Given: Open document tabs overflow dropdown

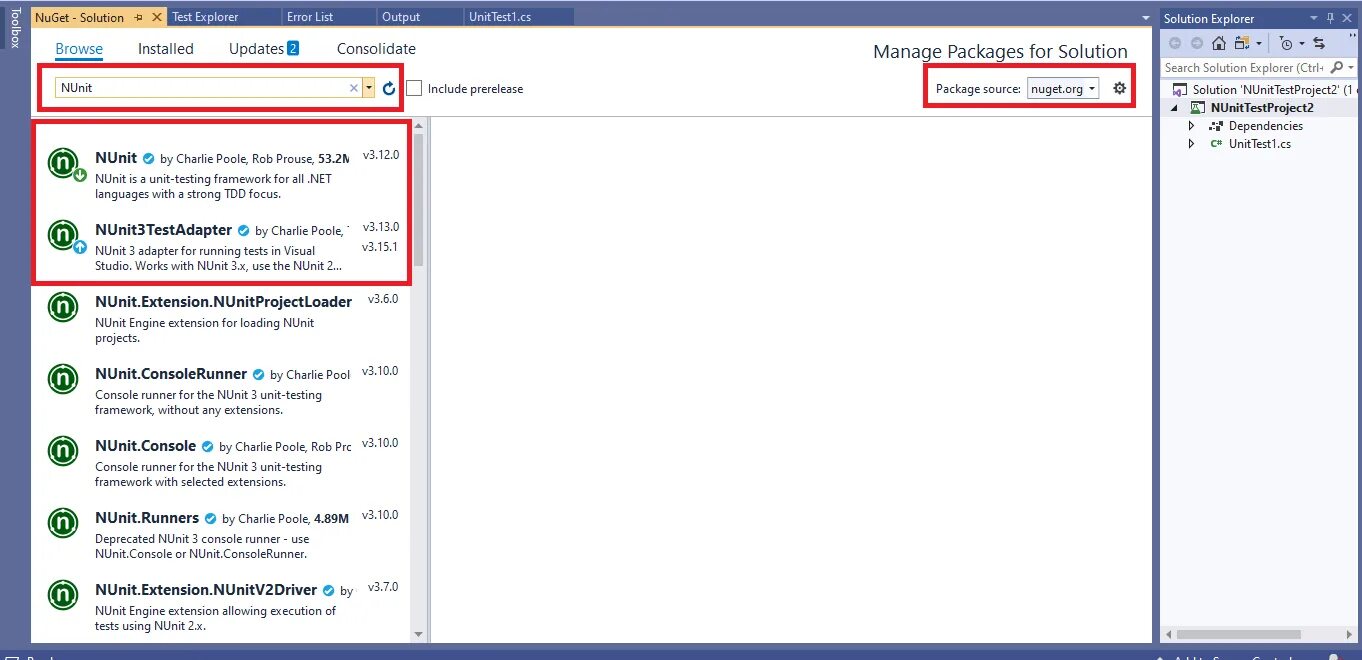Looking at the screenshot, I should (1146, 17).
